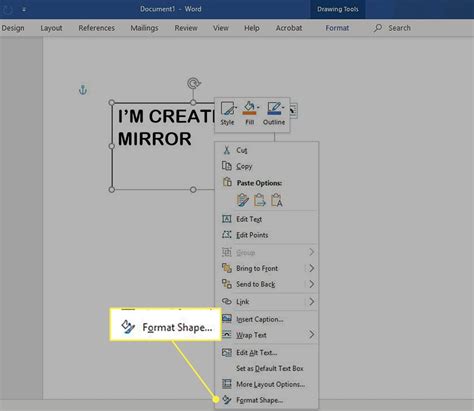Select the Mailings tab

pos(144,28)
